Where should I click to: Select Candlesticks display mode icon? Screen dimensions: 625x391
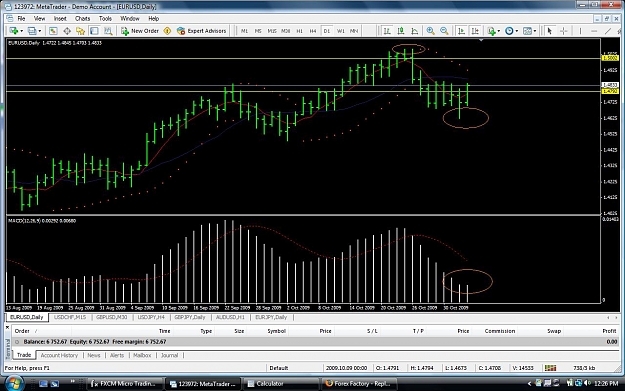(x=401, y=31)
